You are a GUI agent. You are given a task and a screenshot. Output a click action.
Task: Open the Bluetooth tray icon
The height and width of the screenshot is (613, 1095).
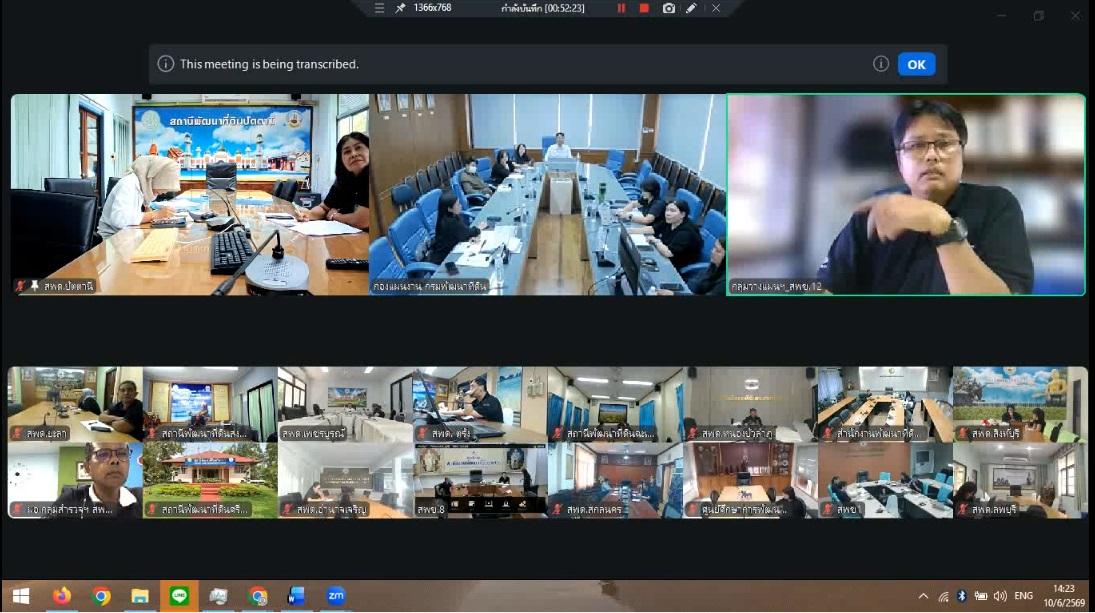962,596
